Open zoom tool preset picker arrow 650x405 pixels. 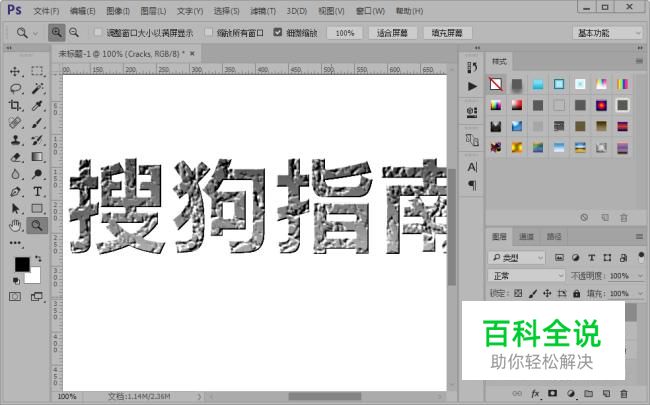point(35,33)
